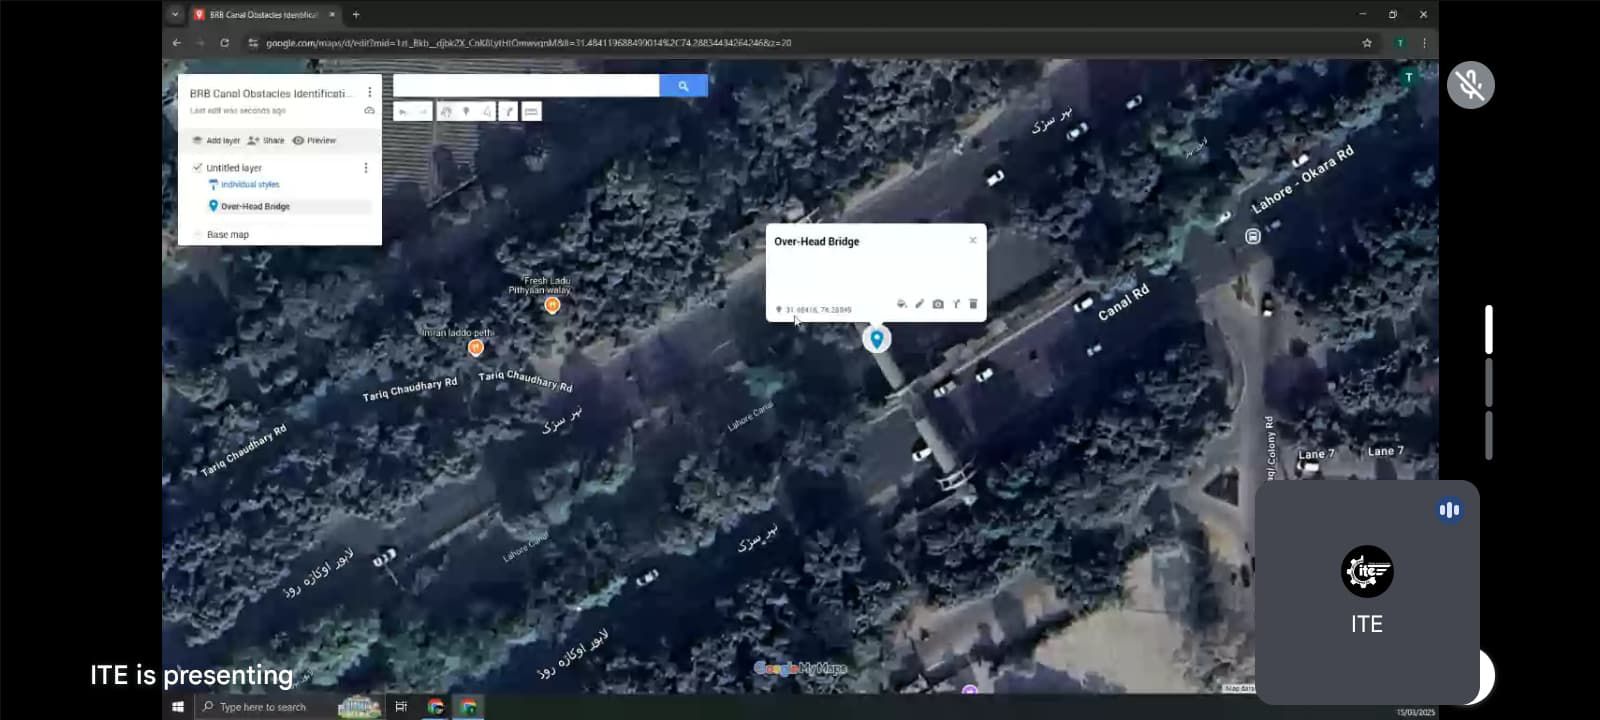Screen dimensions: 1600x720
Task: Select the Add directions tool
Action: coord(510,112)
